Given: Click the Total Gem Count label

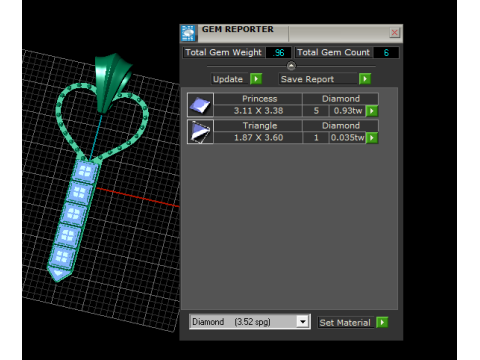Looking at the screenshot, I should [x=334, y=53].
